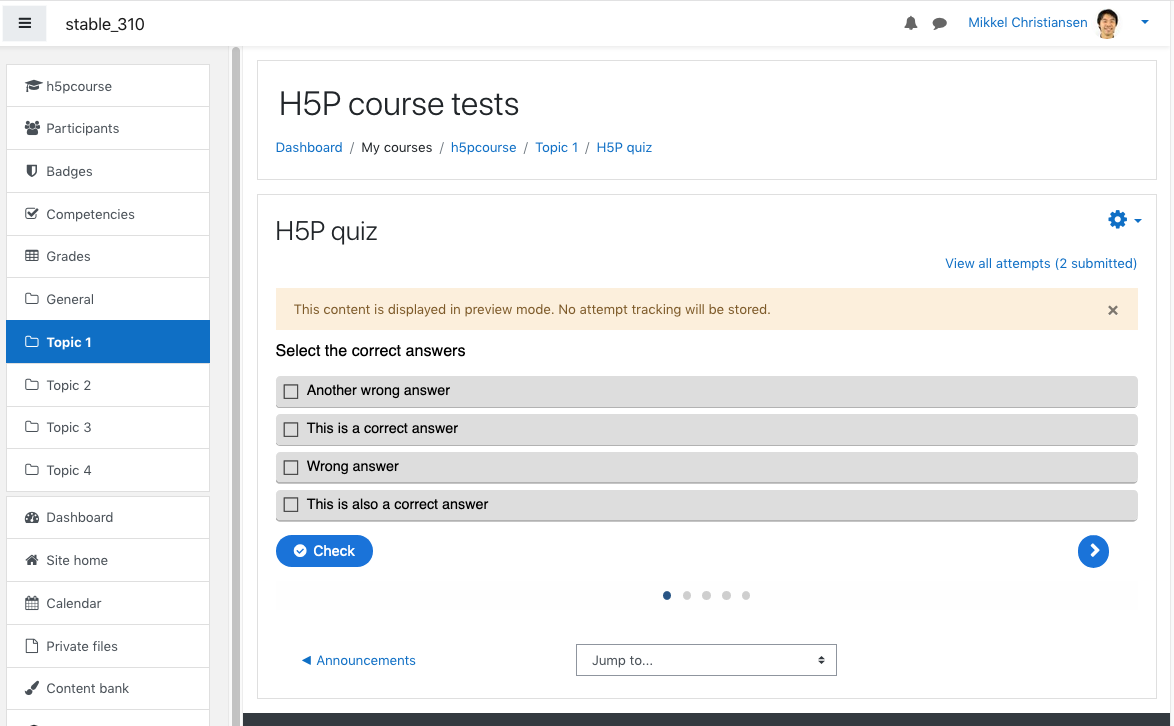Go to next question with arrow button
1174x726 pixels.
(1093, 552)
